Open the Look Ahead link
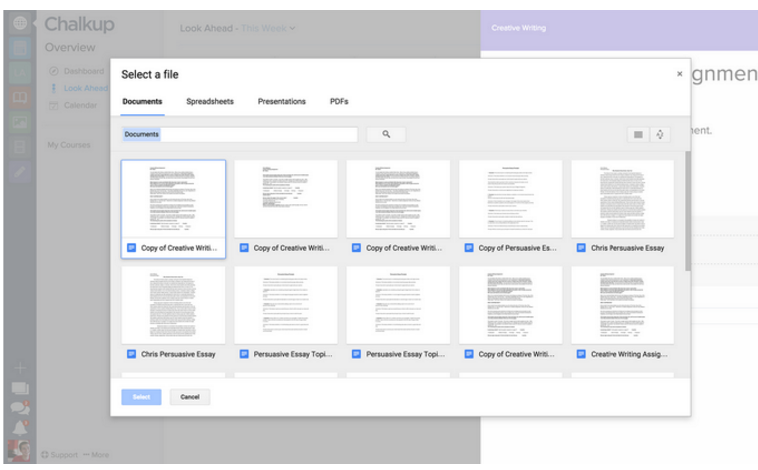758x470 pixels. pos(80,88)
